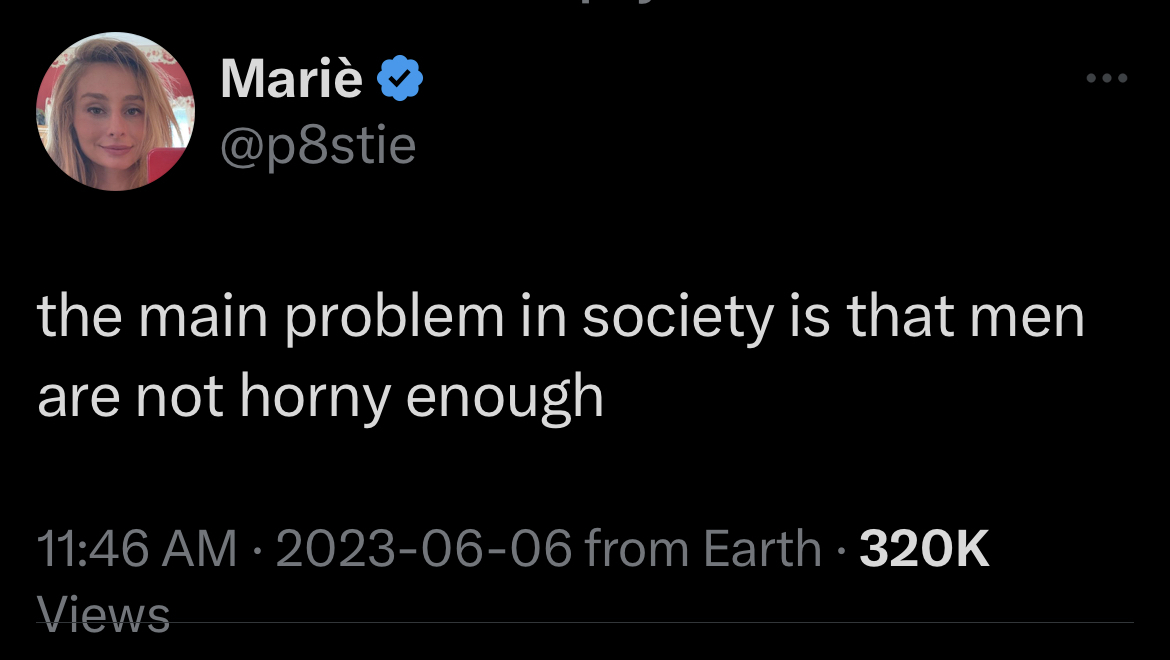Click the word "Earth" in the location
Image resolution: width=1170 pixels, height=660 pixels.
pos(762,548)
